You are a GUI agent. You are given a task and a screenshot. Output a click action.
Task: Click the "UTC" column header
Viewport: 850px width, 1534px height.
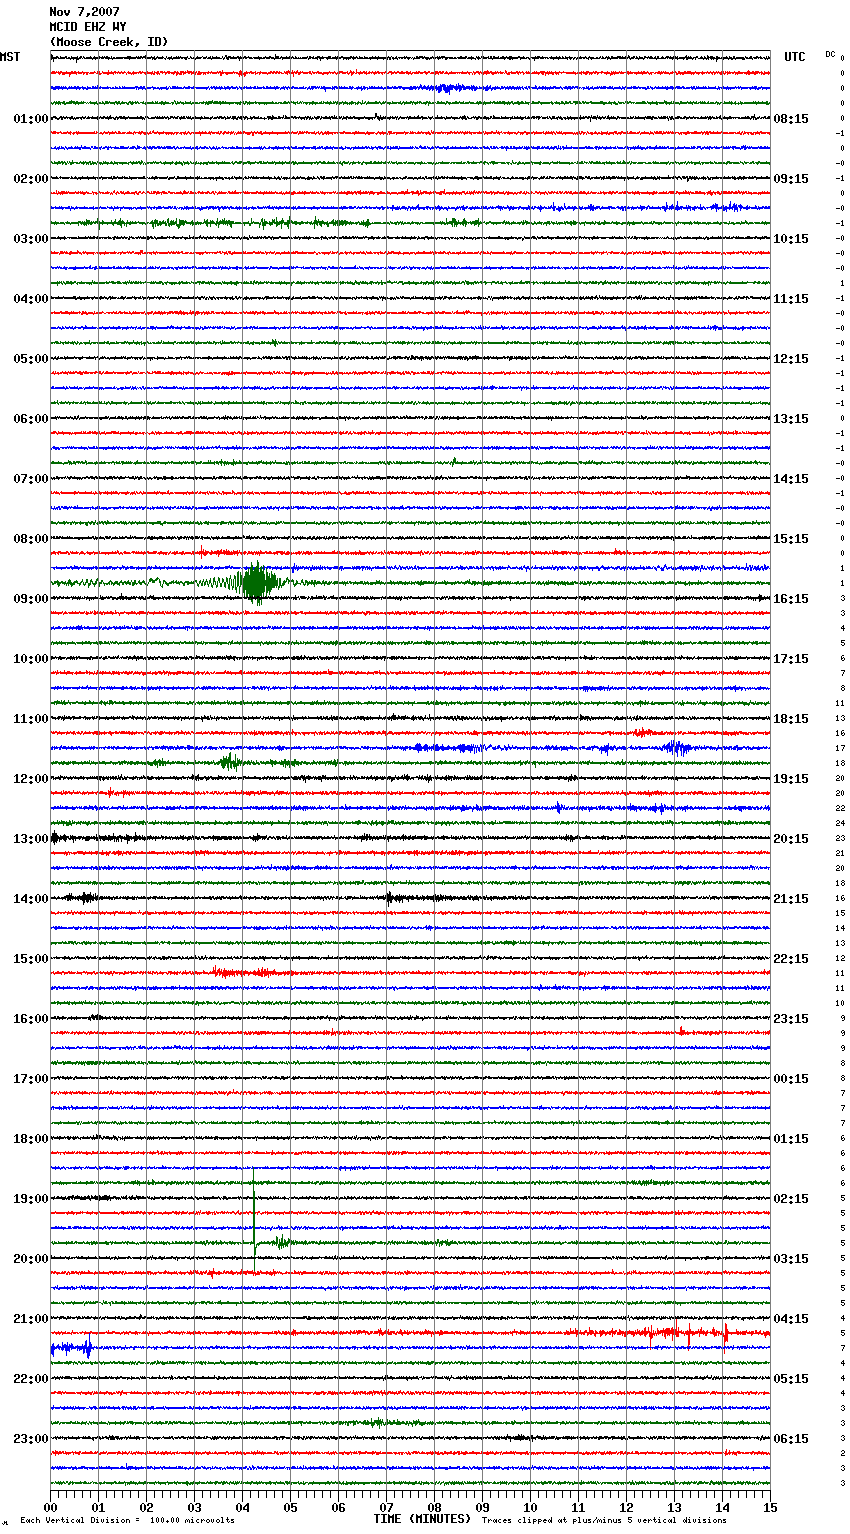pyautogui.click(x=795, y=57)
